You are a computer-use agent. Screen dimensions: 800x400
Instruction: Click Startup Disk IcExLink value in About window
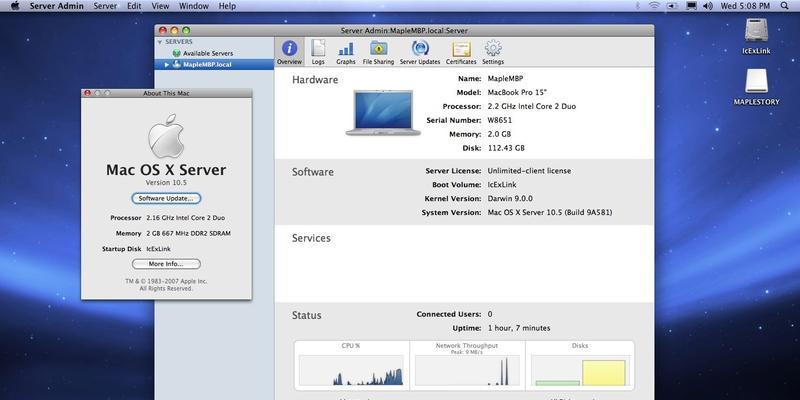coord(158,249)
